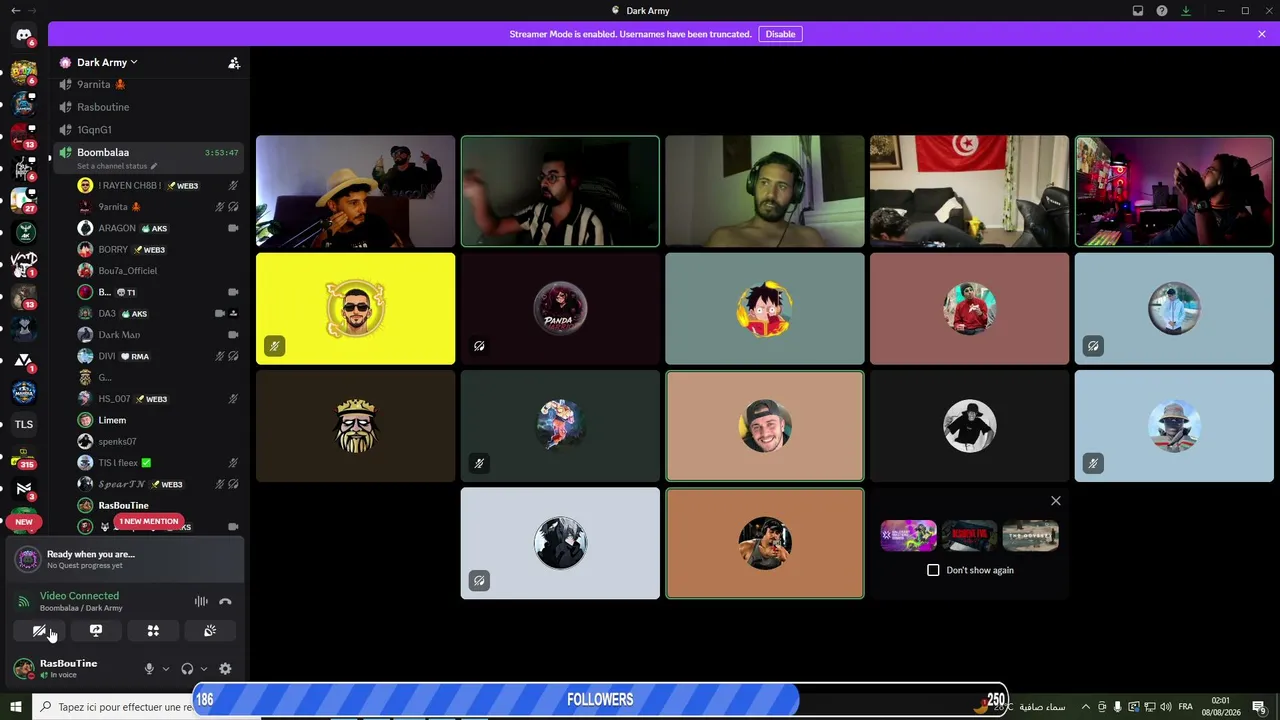Screen dimensions: 1280x720
Task: Select the Rasboutine voice channel
Action: click(149, 107)
